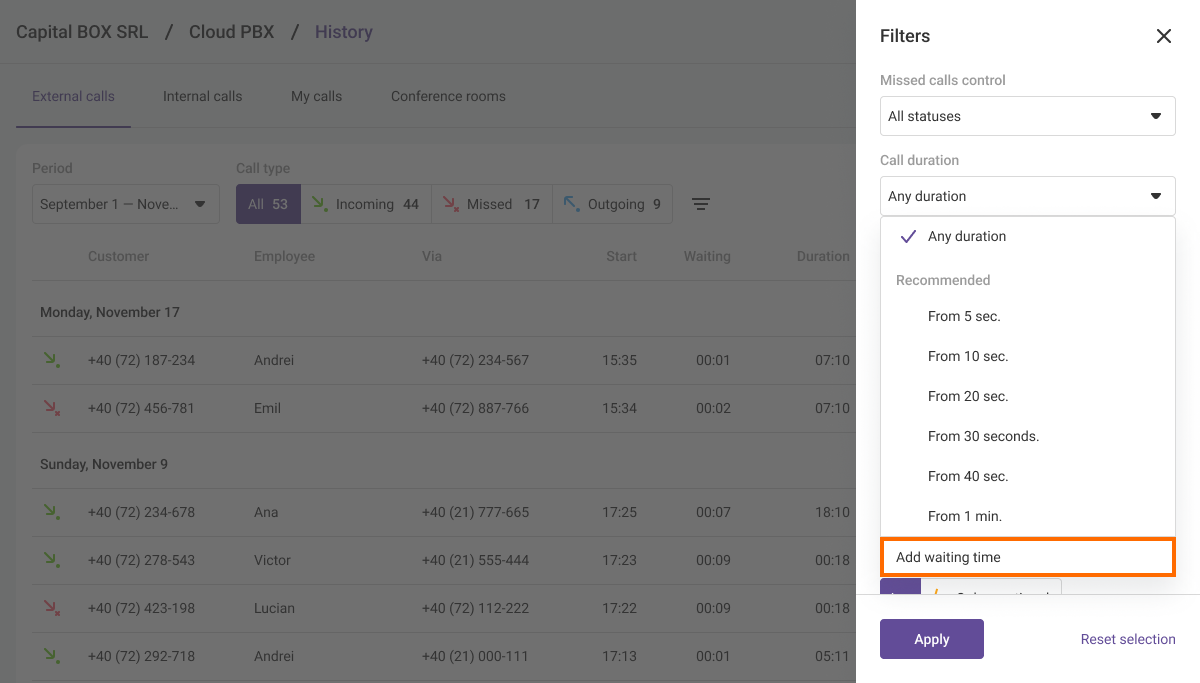Select Add waiting time option
Viewport: 1200px width, 683px height.
[1027, 557]
